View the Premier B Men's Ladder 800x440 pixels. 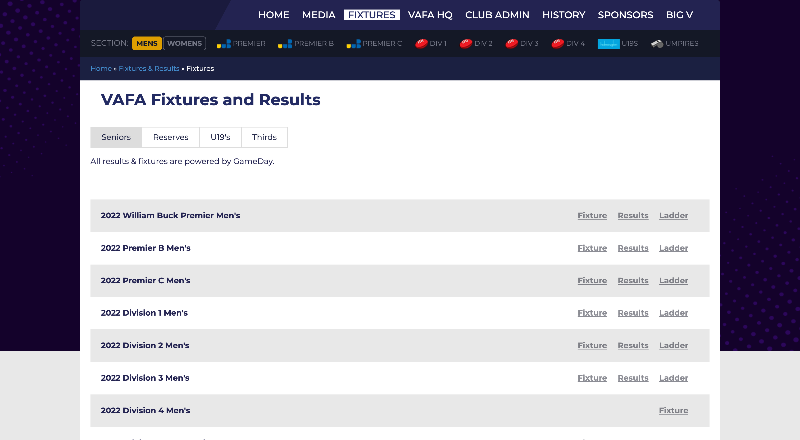coord(673,248)
